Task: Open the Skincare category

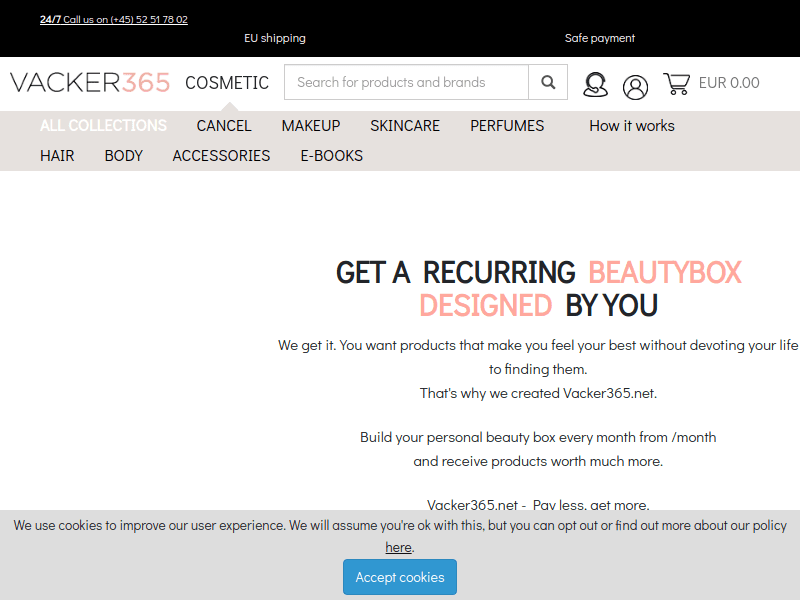Action: 405,126
